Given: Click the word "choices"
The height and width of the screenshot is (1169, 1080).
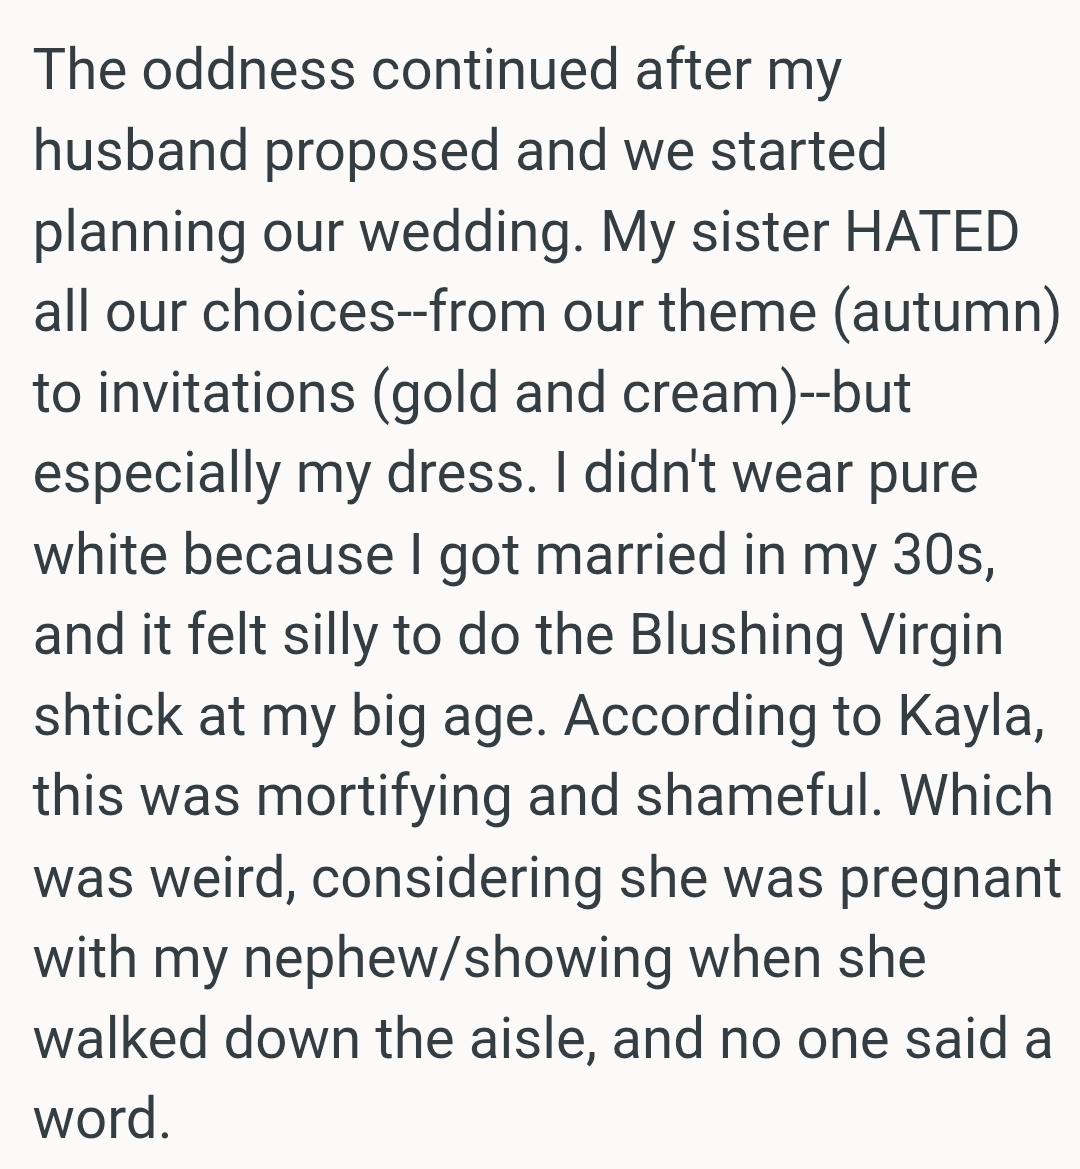Looking at the screenshot, I should tap(297, 313).
